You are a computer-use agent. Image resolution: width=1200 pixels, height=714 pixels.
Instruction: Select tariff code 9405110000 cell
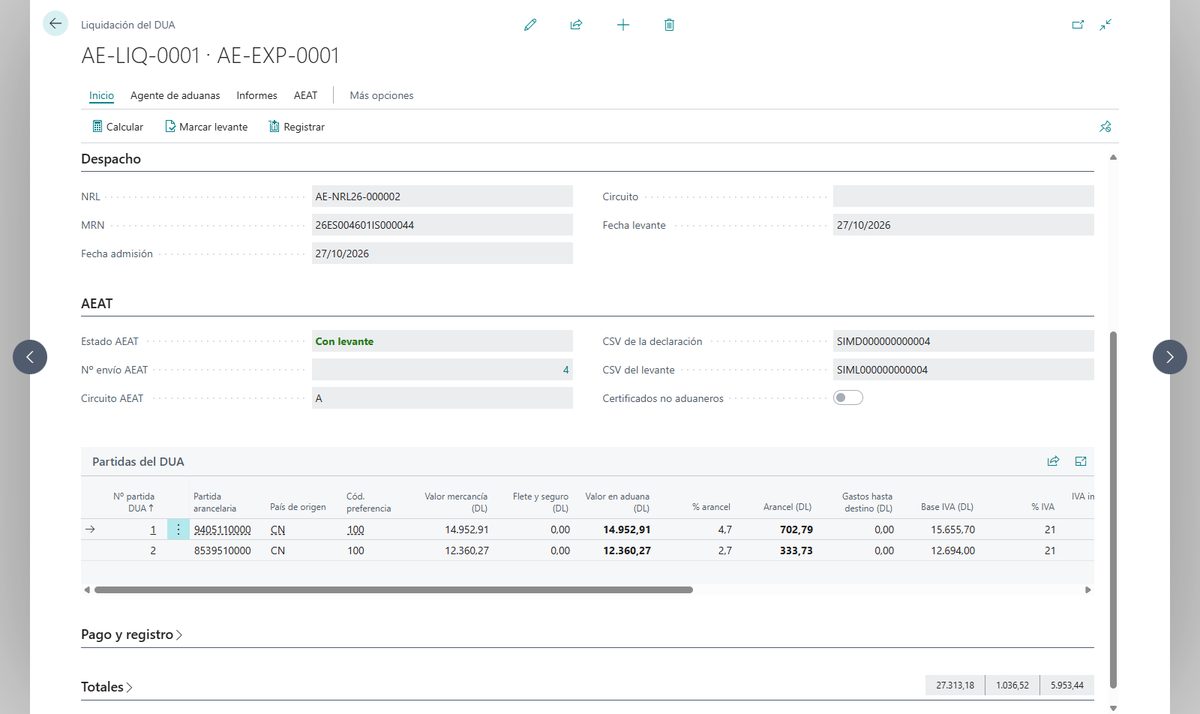222,530
